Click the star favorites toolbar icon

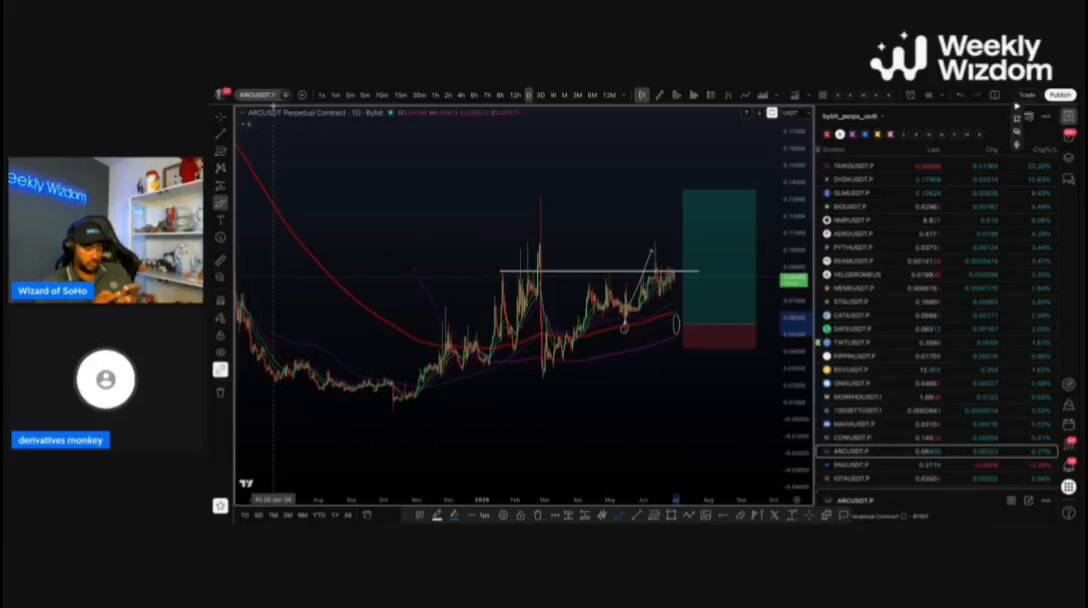click(221, 506)
